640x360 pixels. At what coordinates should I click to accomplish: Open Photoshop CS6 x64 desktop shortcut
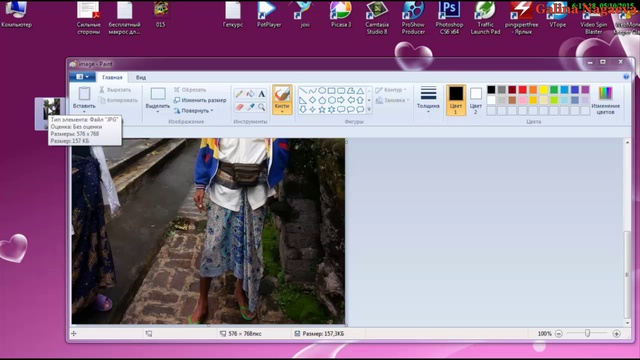click(x=449, y=18)
